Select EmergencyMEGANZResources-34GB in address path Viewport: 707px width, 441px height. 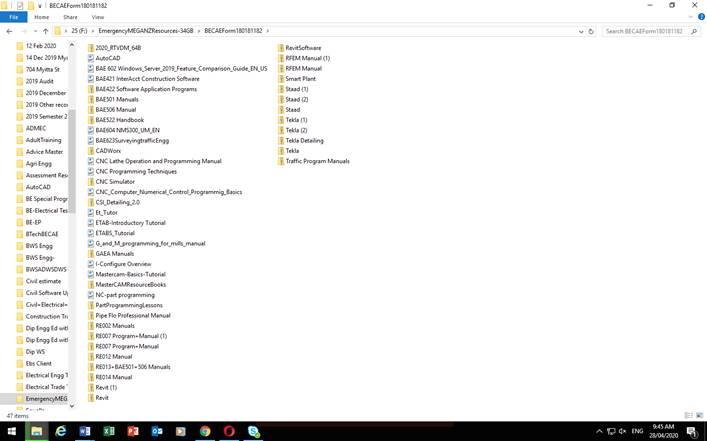click(146, 31)
